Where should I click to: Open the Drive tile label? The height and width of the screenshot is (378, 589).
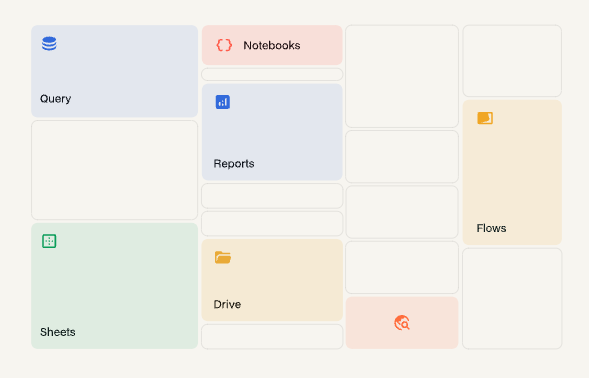[x=227, y=304]
